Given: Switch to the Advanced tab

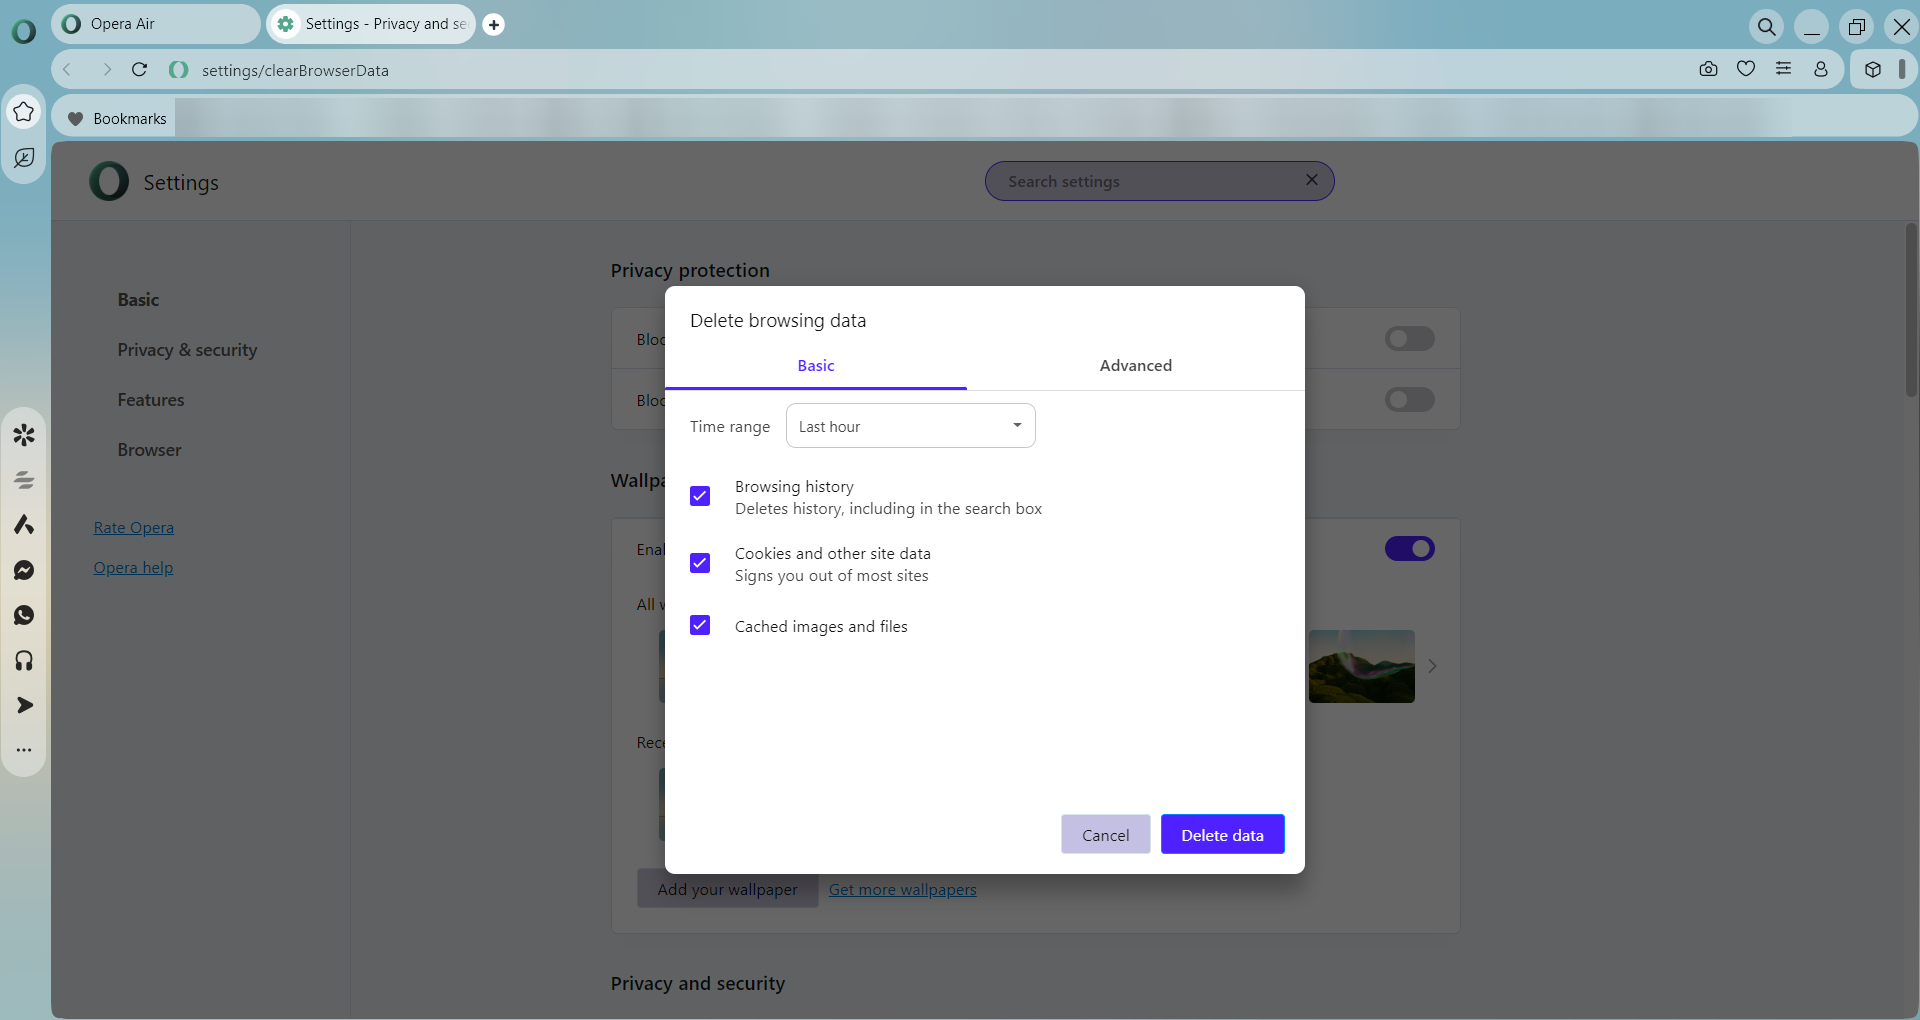Looking at the screenshot, I should [1136, 366].
